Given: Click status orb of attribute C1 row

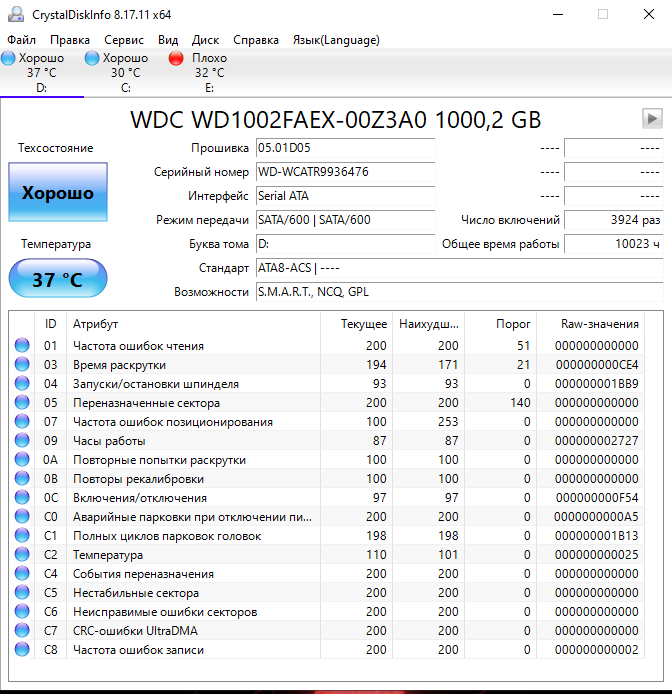Looking at the screenshot, I should point(22,536).
